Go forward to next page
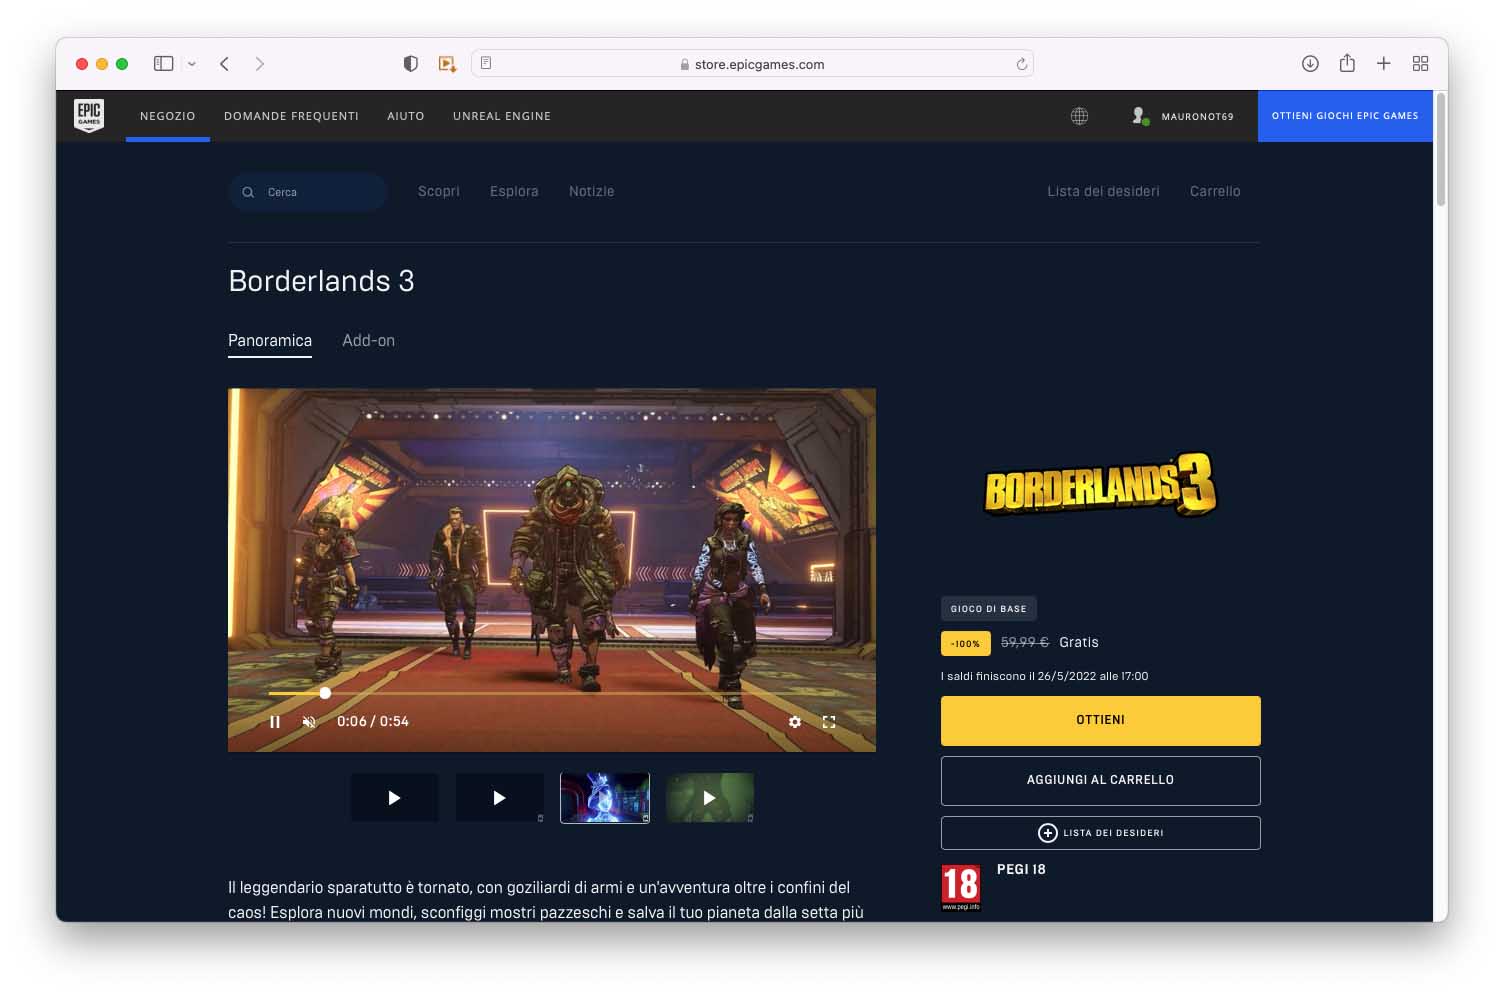Screen dimensions: 1504x996 point(260,64)
